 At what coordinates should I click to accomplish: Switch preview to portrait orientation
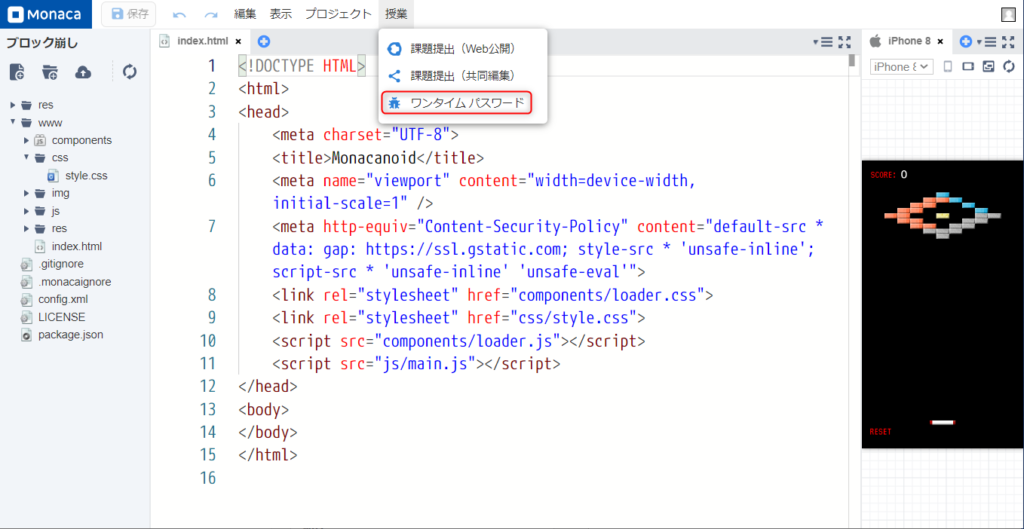click(x=946, y=67)
